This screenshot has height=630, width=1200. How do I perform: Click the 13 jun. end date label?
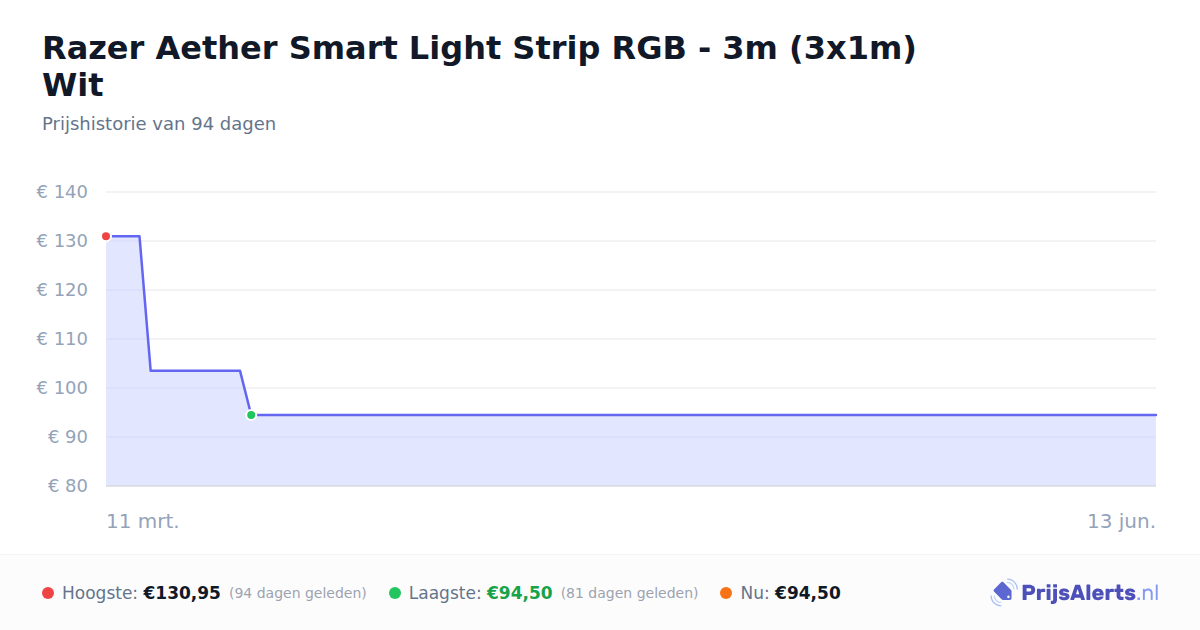pos(1122,521)
